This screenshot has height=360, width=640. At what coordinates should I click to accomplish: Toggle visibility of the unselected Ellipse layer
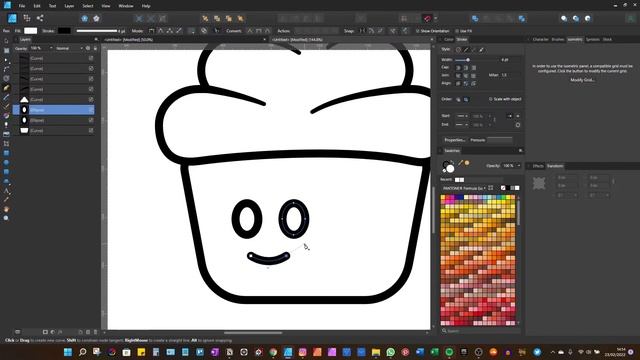[x=91, y=120]
